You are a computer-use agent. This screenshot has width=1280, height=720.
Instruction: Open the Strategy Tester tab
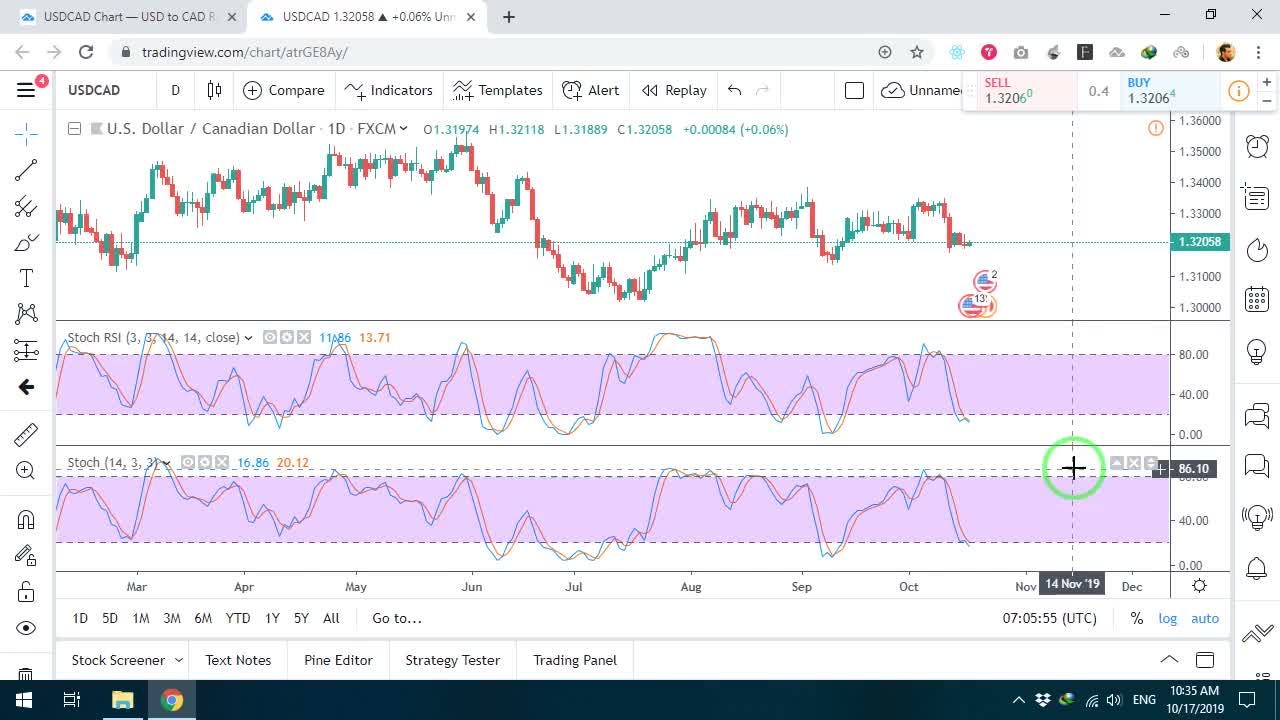pyautogui.click(x=452, y=660)
